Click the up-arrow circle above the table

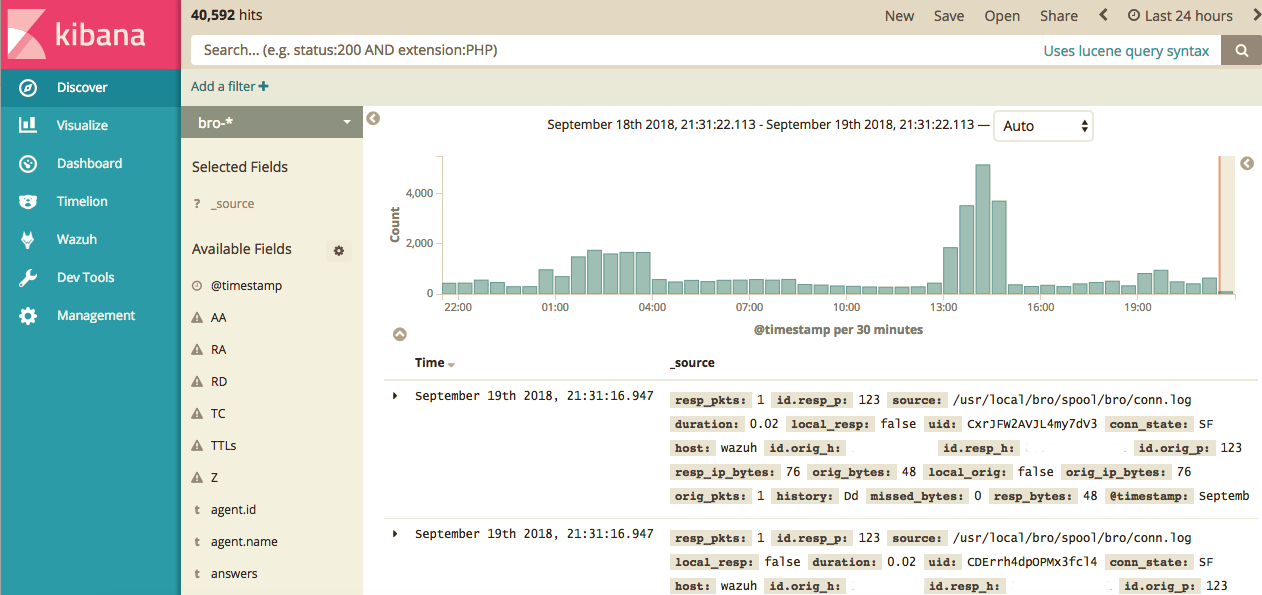click(x=399, y=334)
